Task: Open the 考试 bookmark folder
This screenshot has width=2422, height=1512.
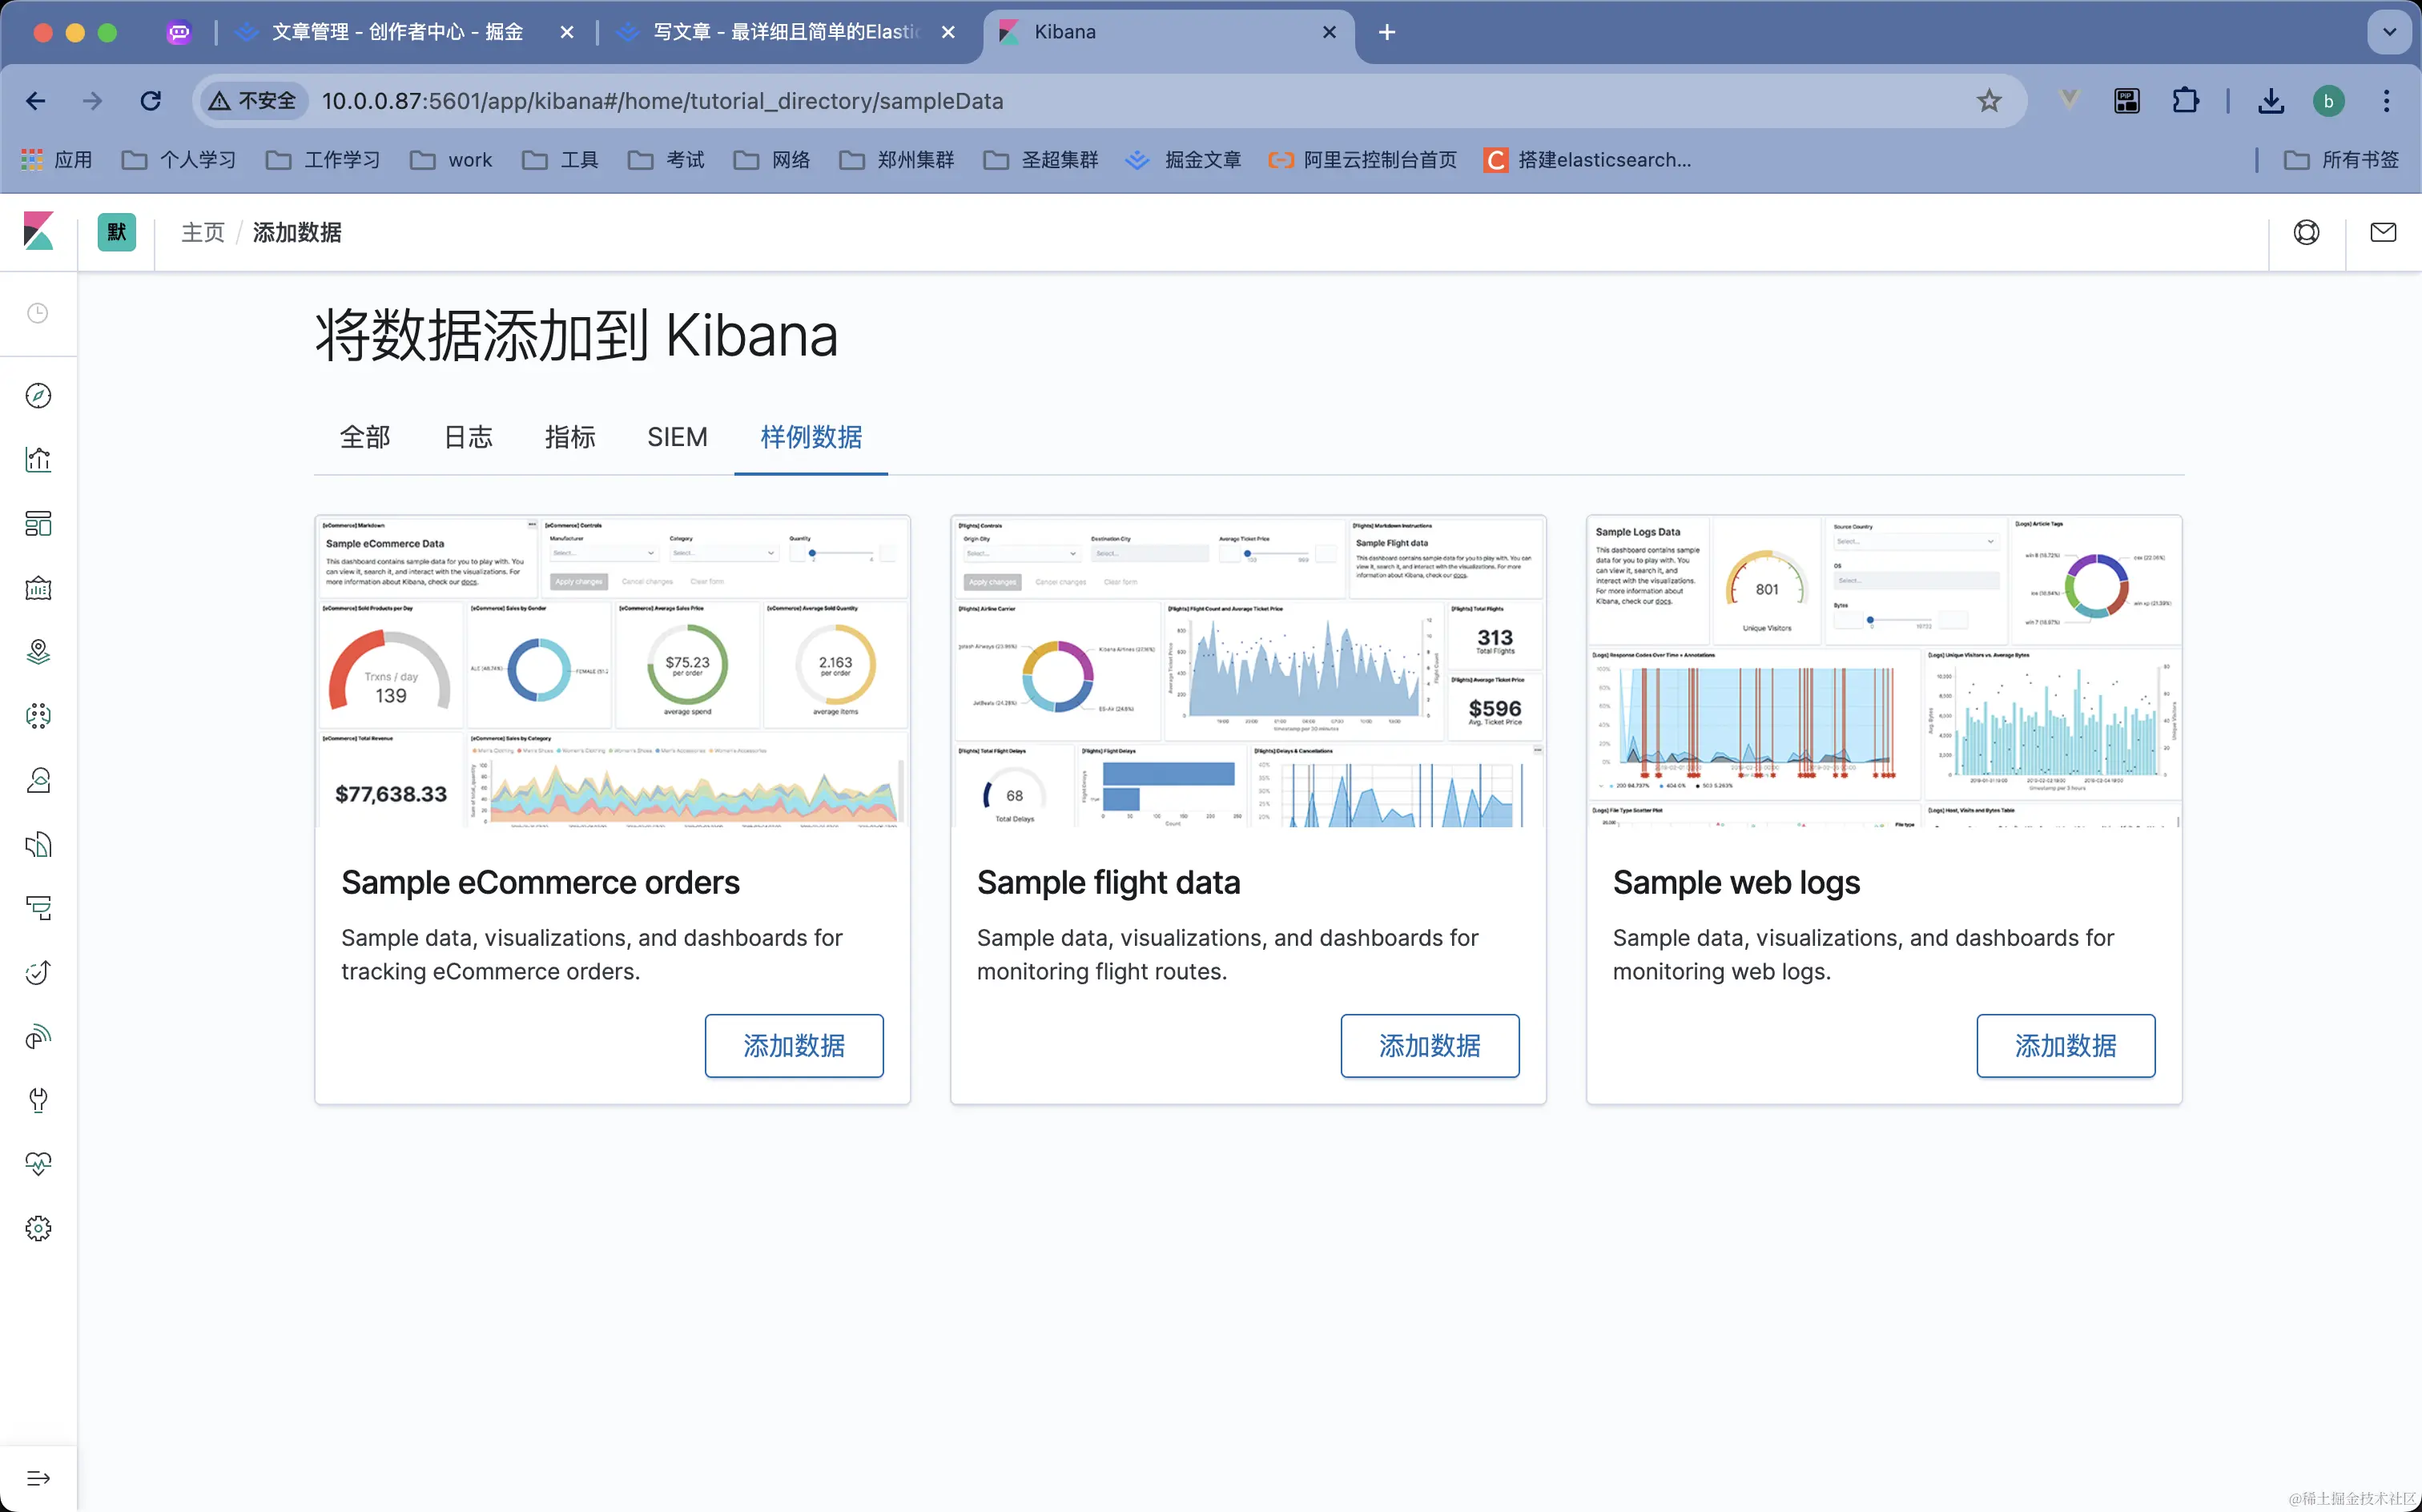Action: point(666,160)
